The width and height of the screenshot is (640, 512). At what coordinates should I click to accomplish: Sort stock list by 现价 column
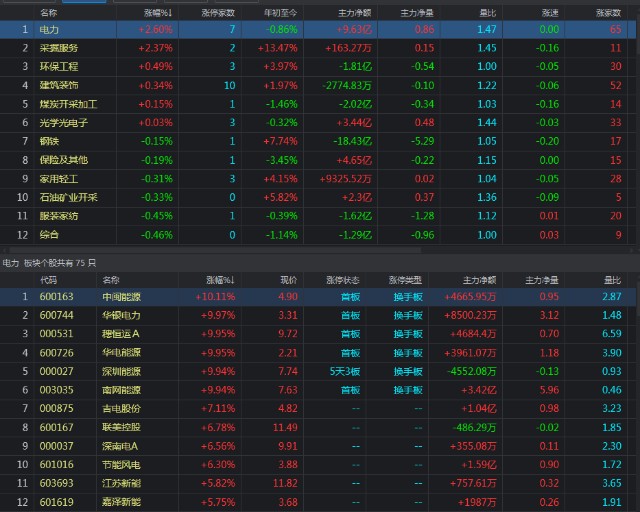290,280
